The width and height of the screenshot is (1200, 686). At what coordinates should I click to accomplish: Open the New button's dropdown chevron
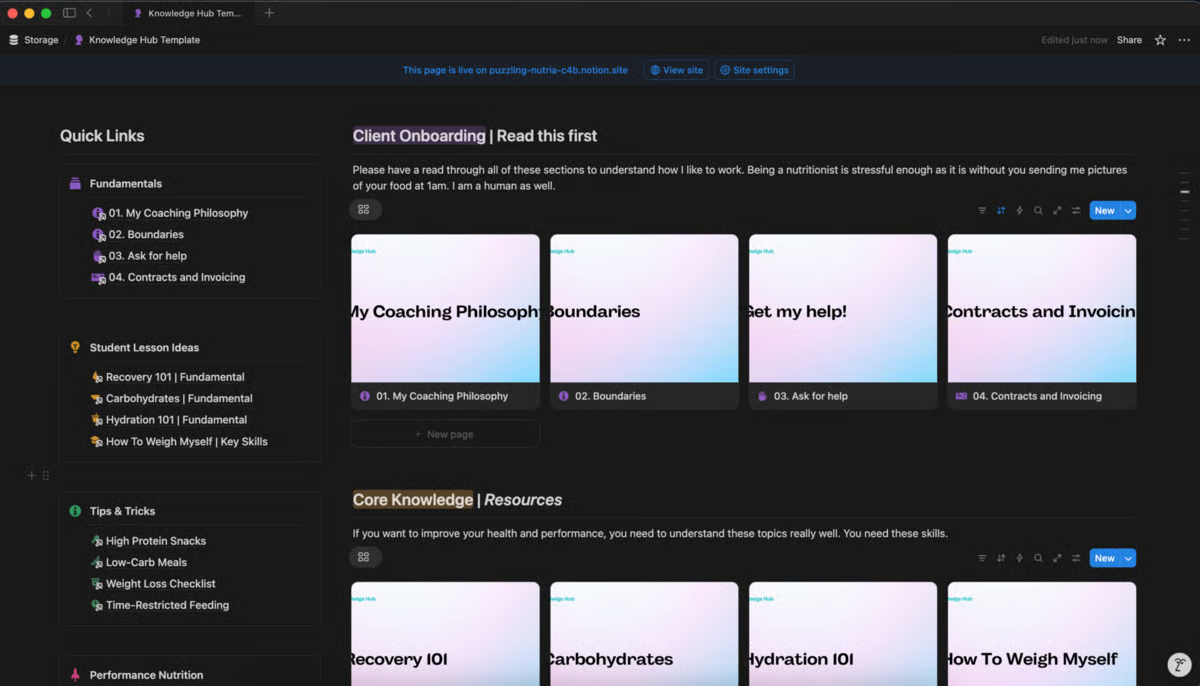pyautogui.click(x=1128, y=210)
